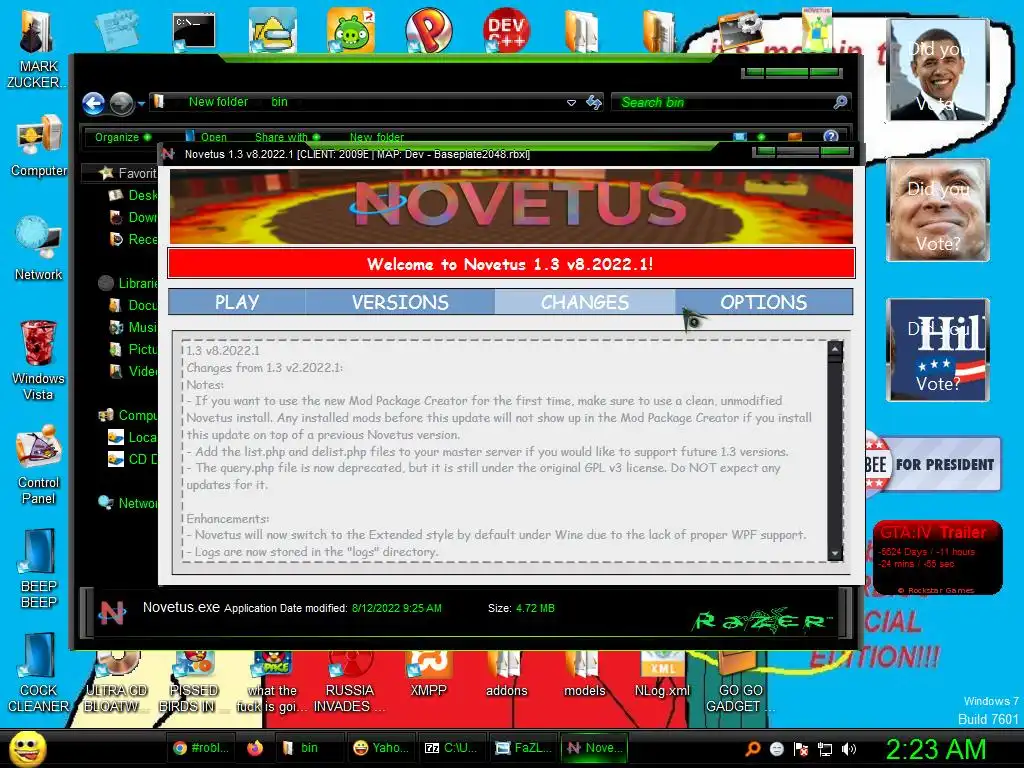Switch to the VERSIONS tab
This screenshot has height=768, width=1024.
click(x=400, y=302)
